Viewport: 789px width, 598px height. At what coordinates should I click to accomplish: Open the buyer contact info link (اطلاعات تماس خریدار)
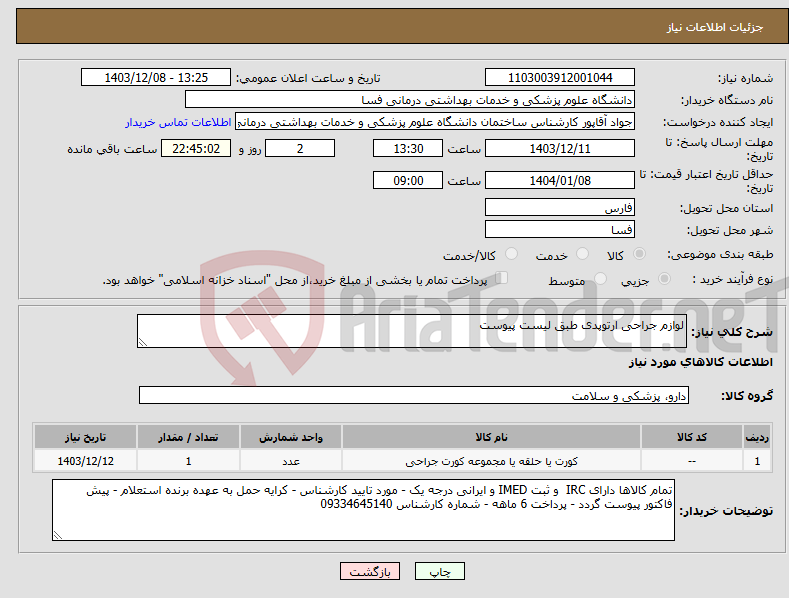(178, 122)
